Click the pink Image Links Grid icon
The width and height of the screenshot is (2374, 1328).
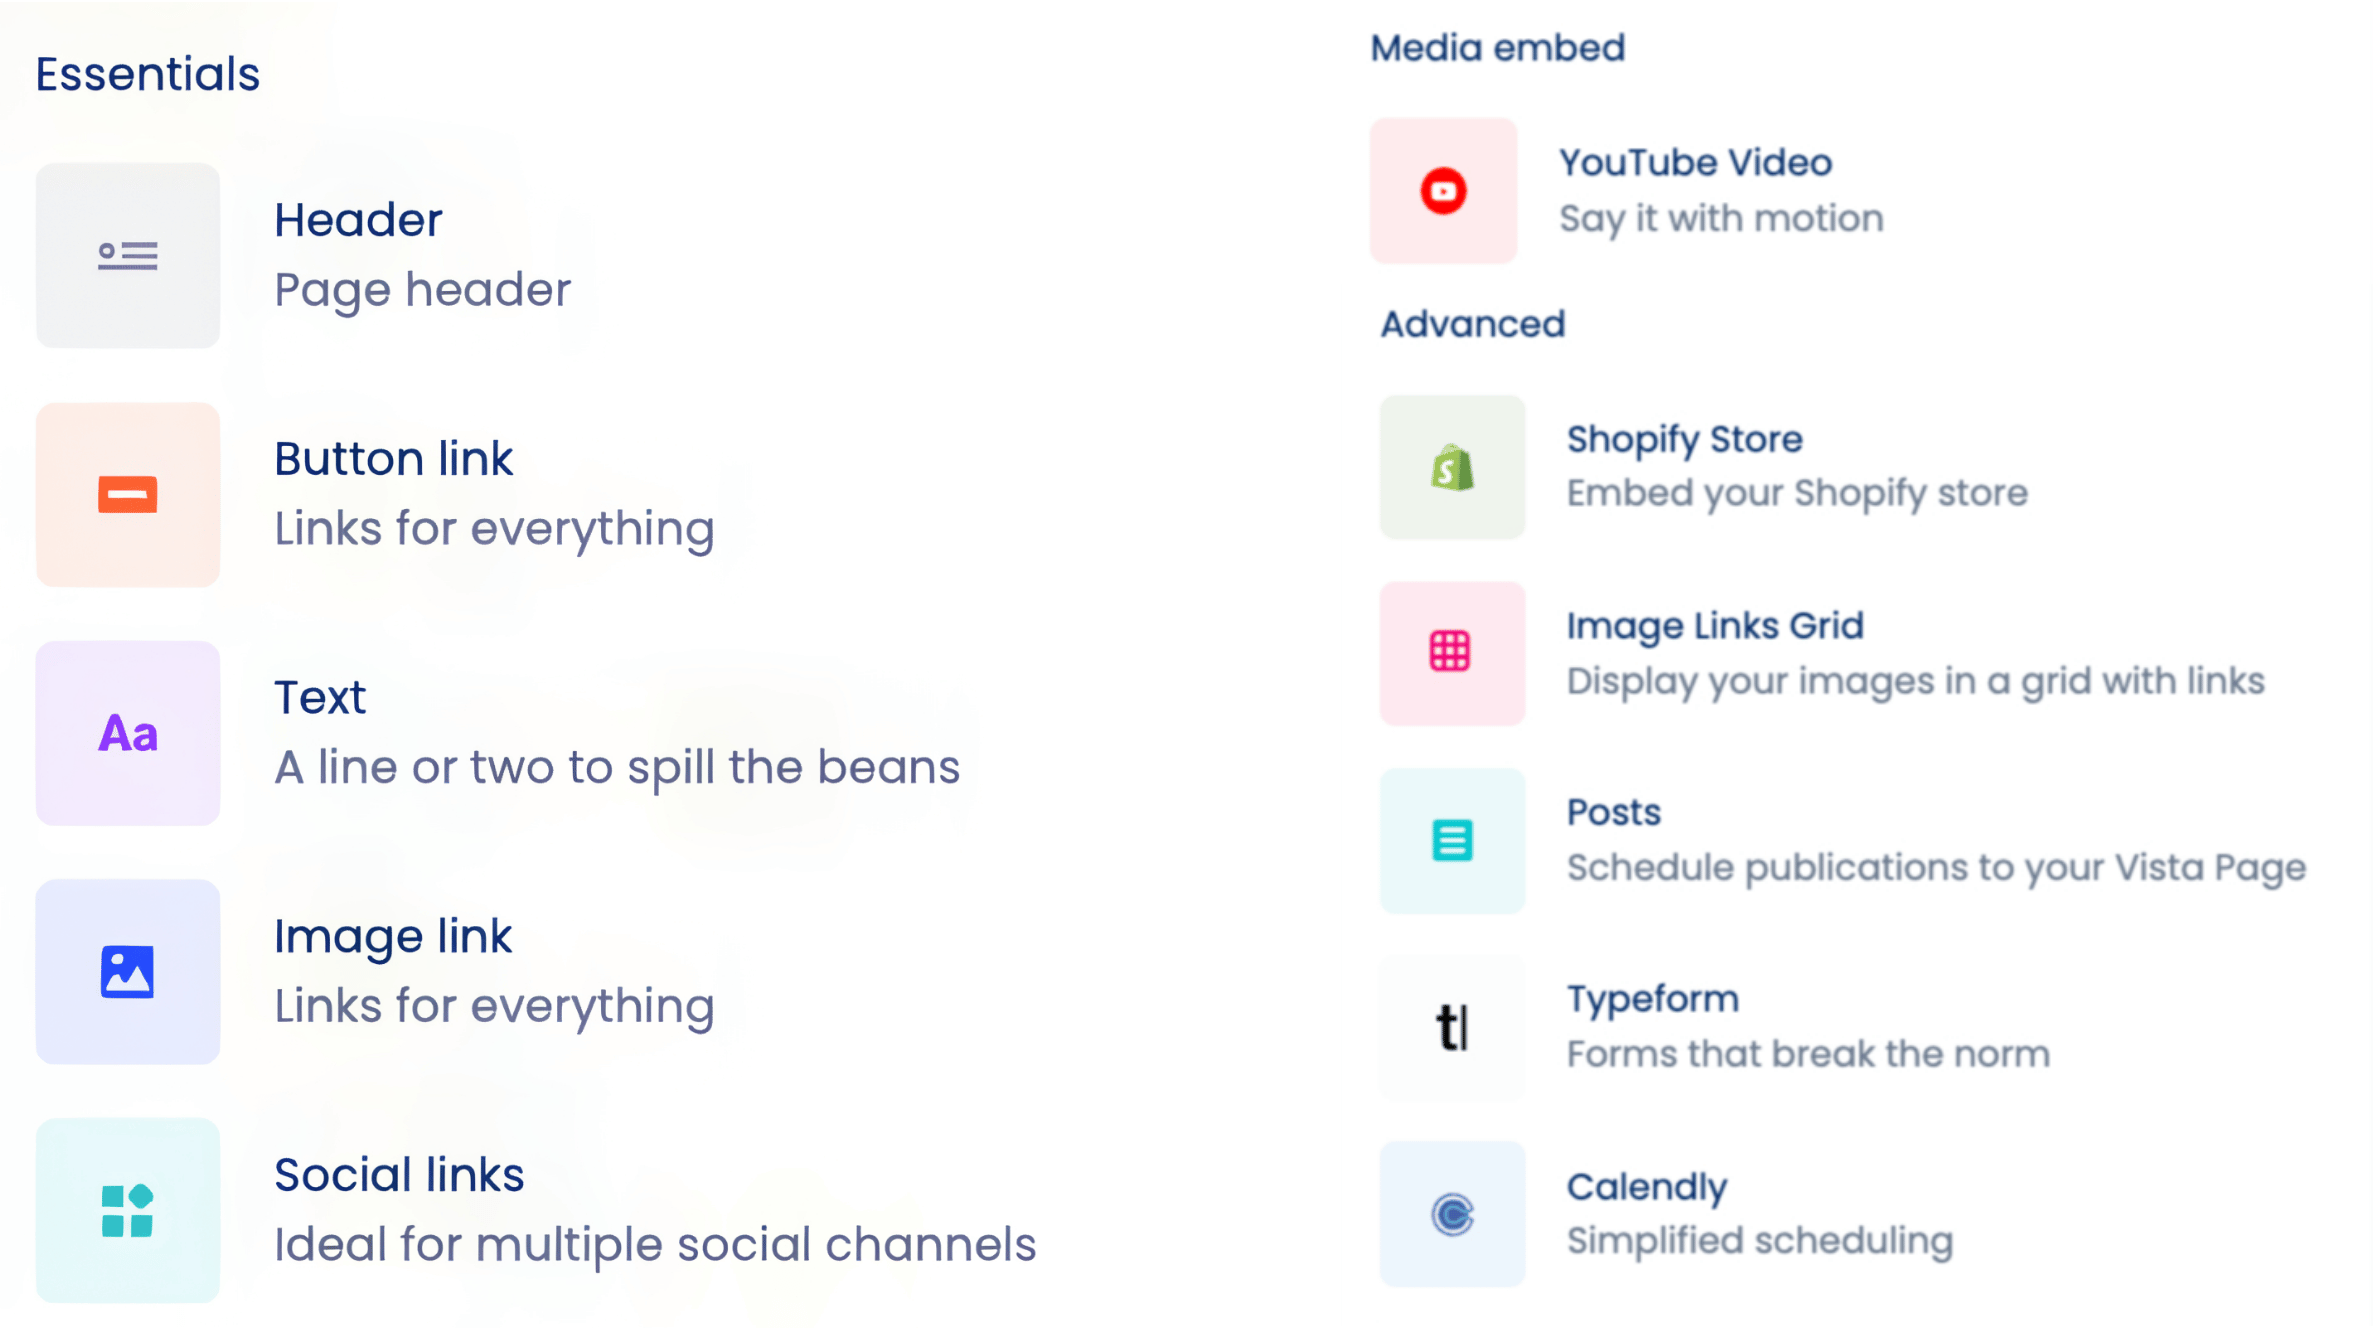click(1452, 653)
